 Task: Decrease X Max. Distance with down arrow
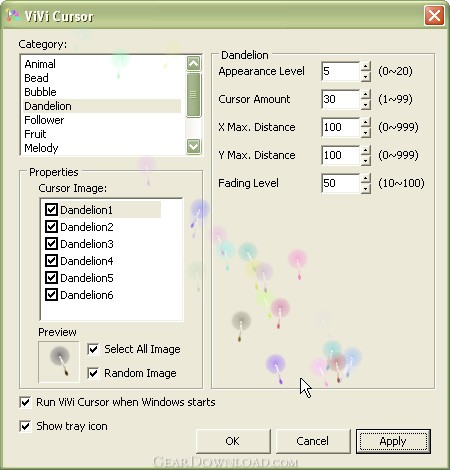point(366,132)
